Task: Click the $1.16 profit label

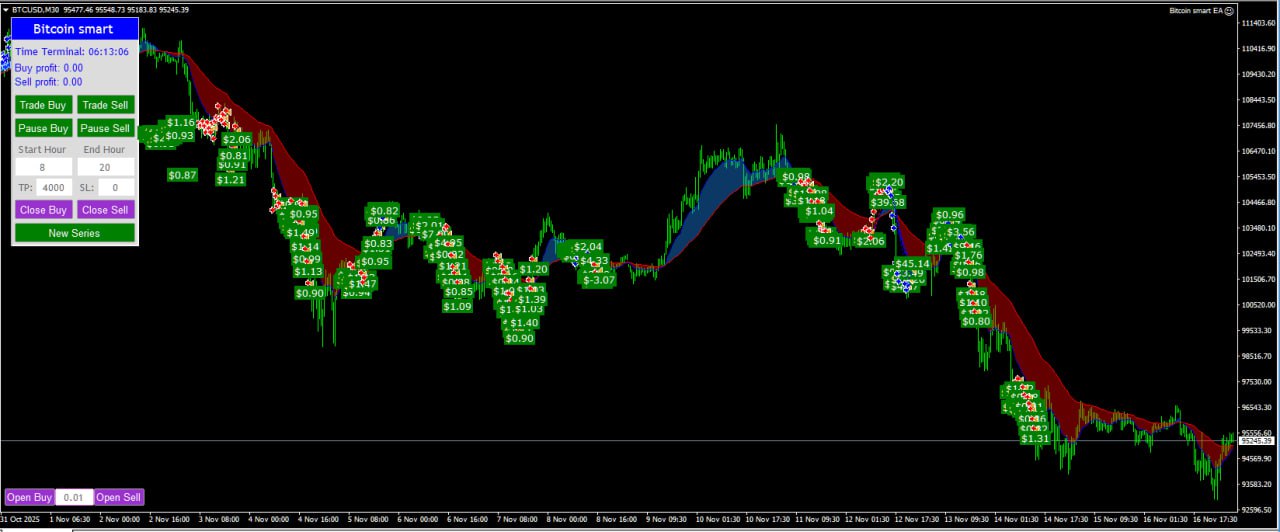Action: [181, 122]
